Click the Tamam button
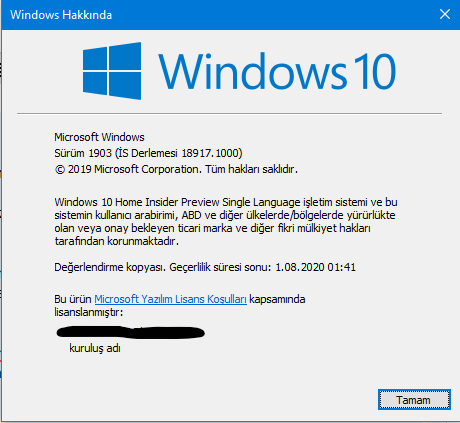The height and width of the screenshot is (423, 460). [x=414, y=399]
